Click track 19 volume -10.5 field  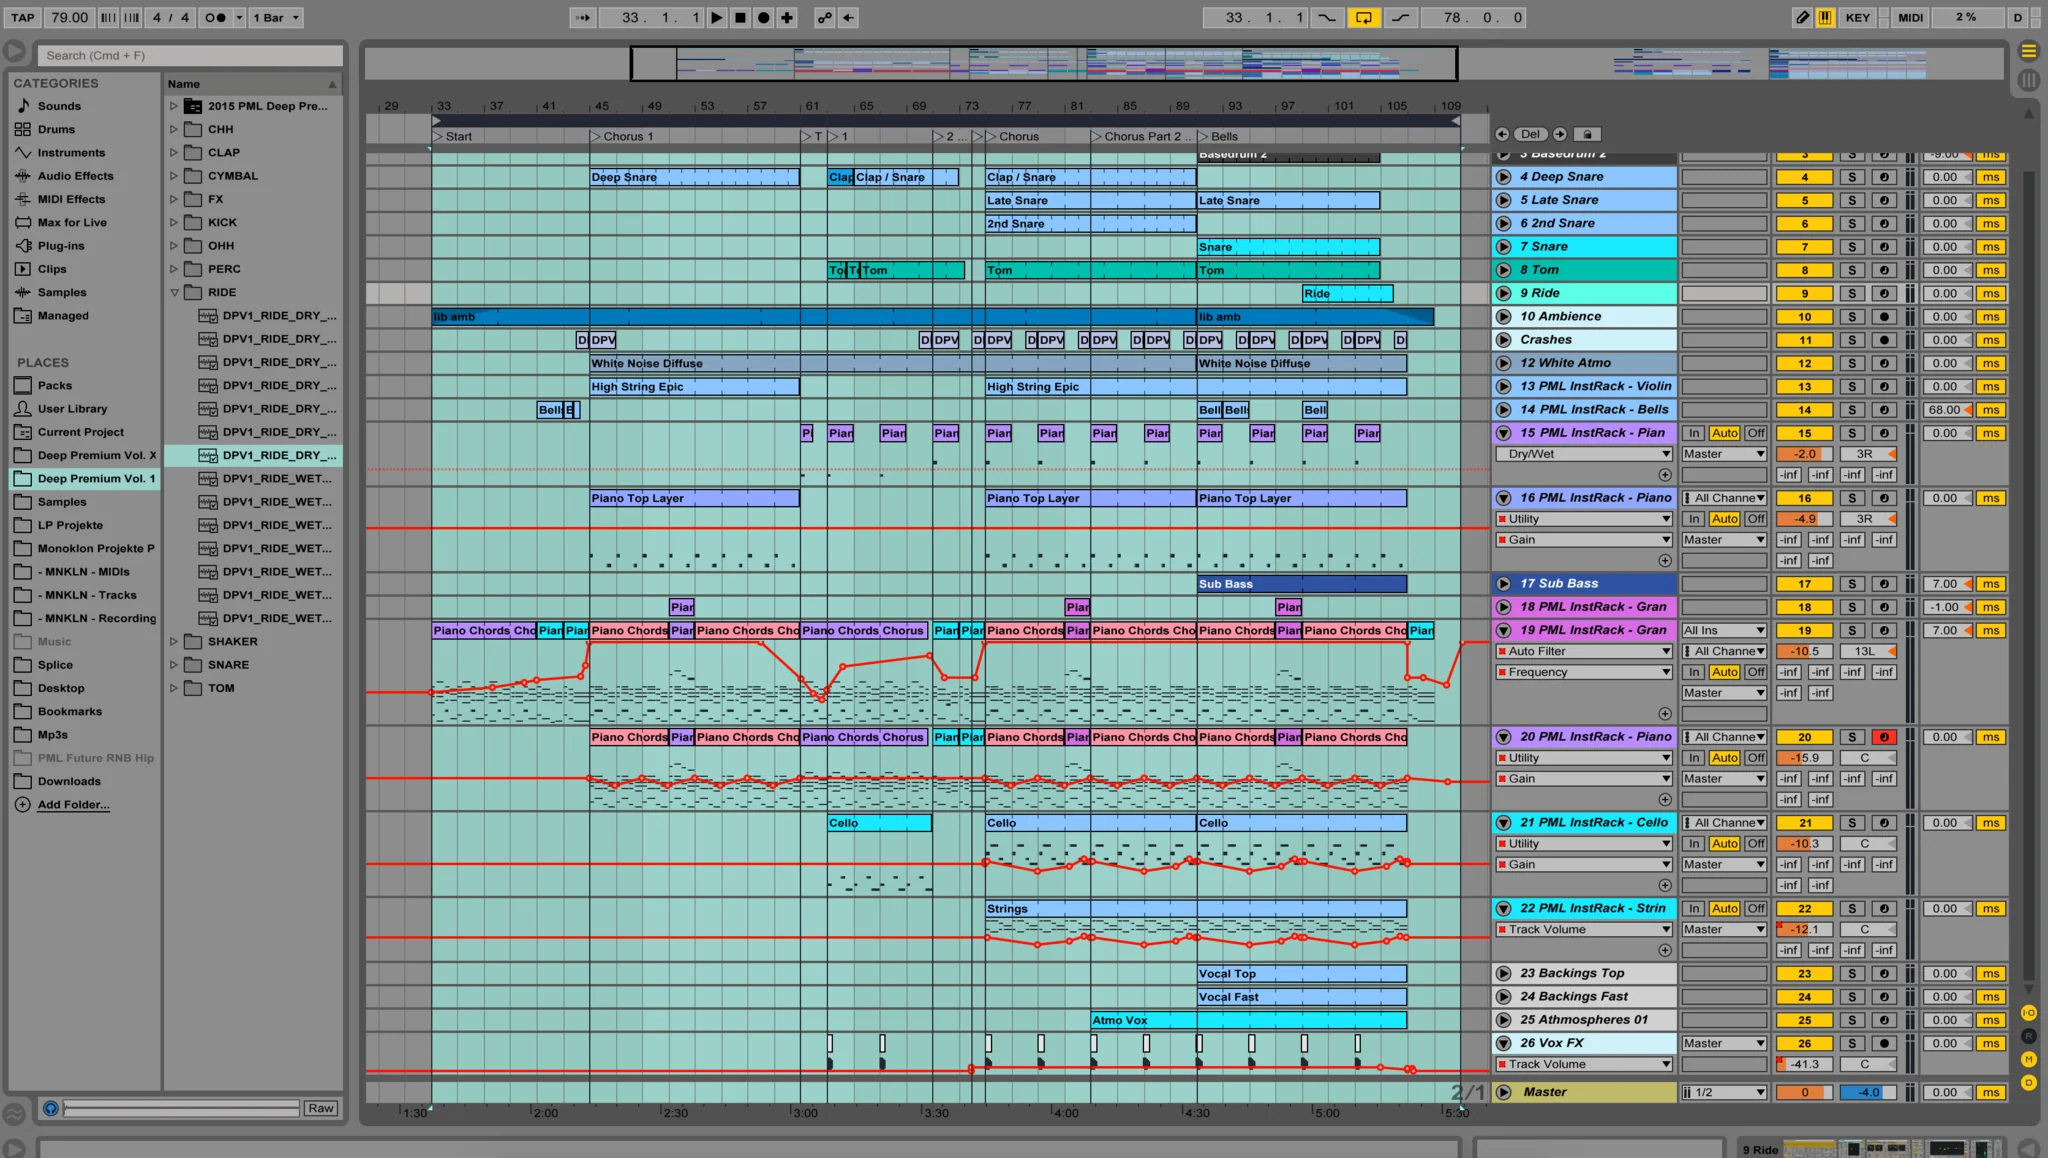(x=1804, y=651)
